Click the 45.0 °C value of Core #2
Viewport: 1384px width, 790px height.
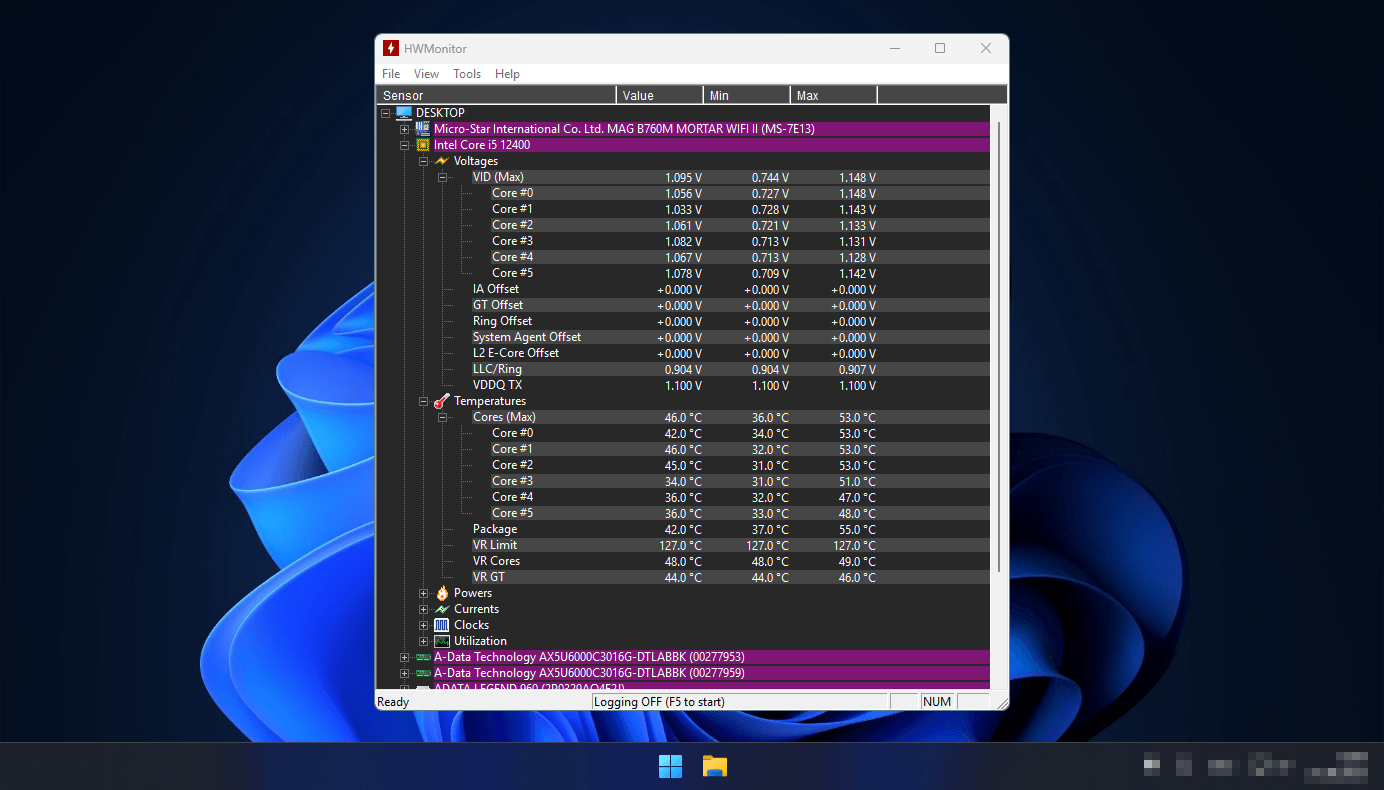coord(681,466)
